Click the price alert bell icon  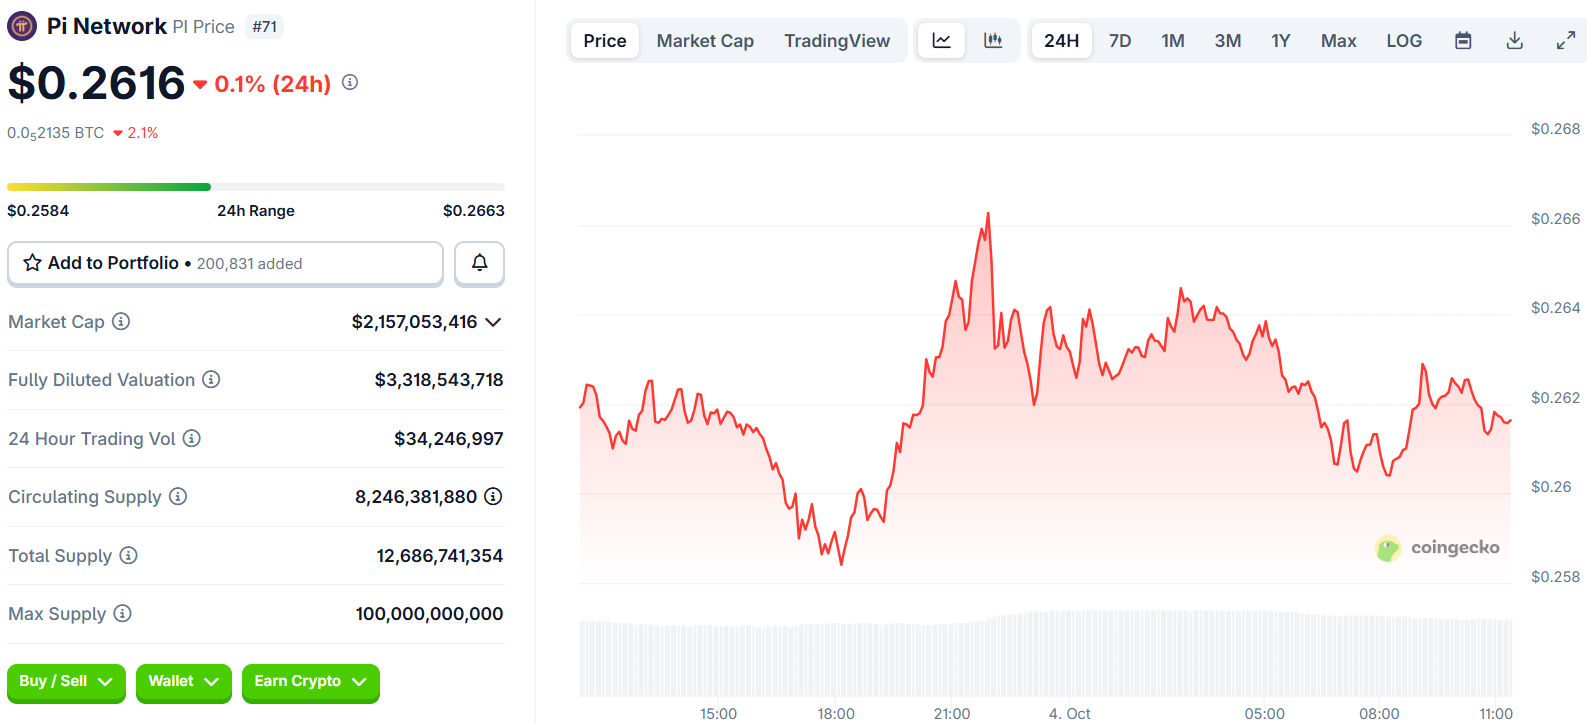[480, 263]
